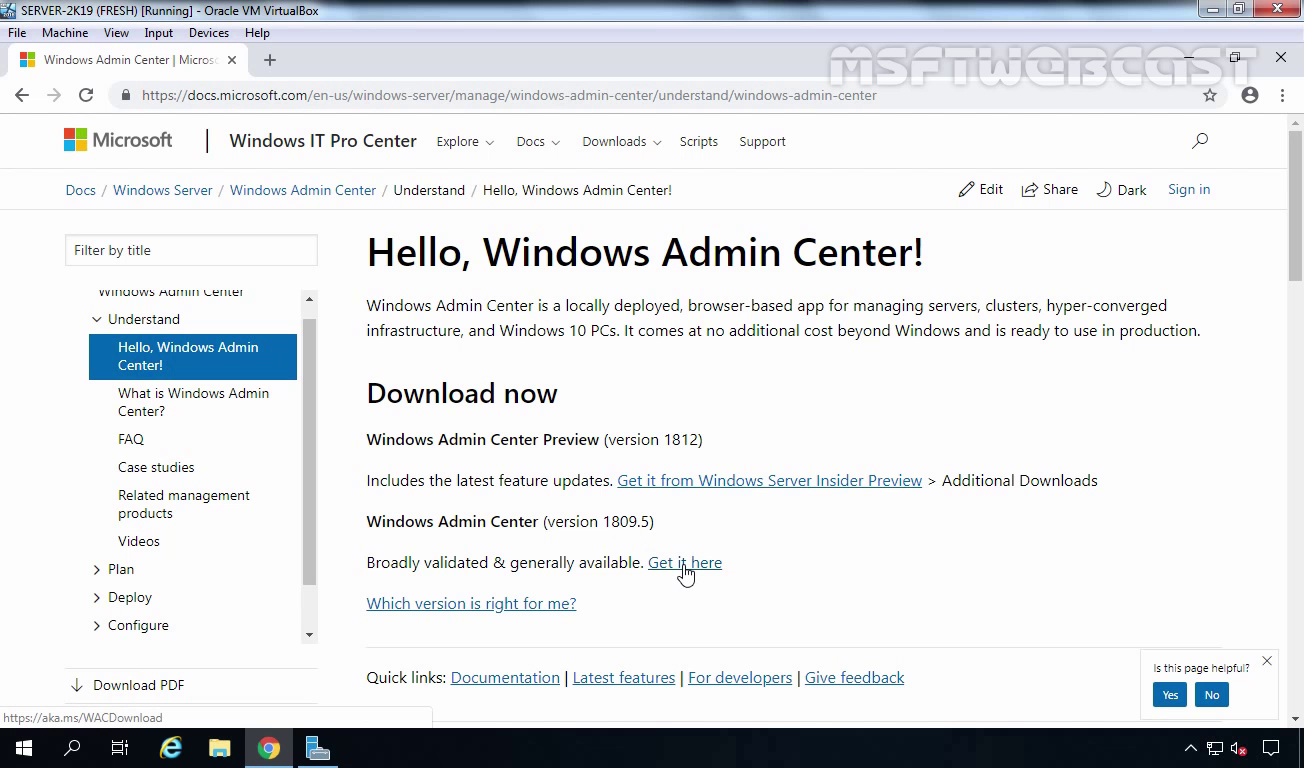Open the VirtualBox Machine menu
Screen dimensions: 1304x768
(65, 33)
